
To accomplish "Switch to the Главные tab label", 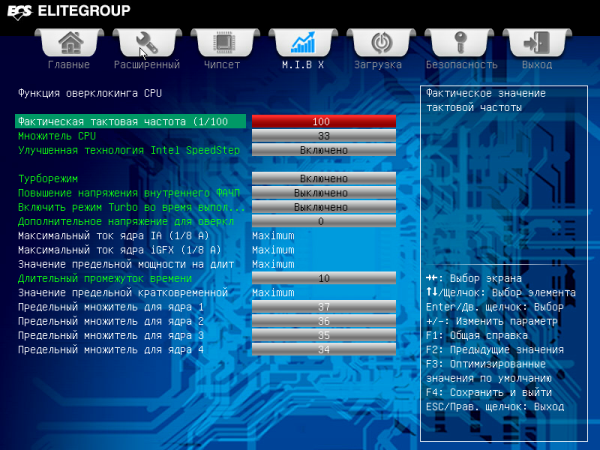I will [x=69, y=65].
